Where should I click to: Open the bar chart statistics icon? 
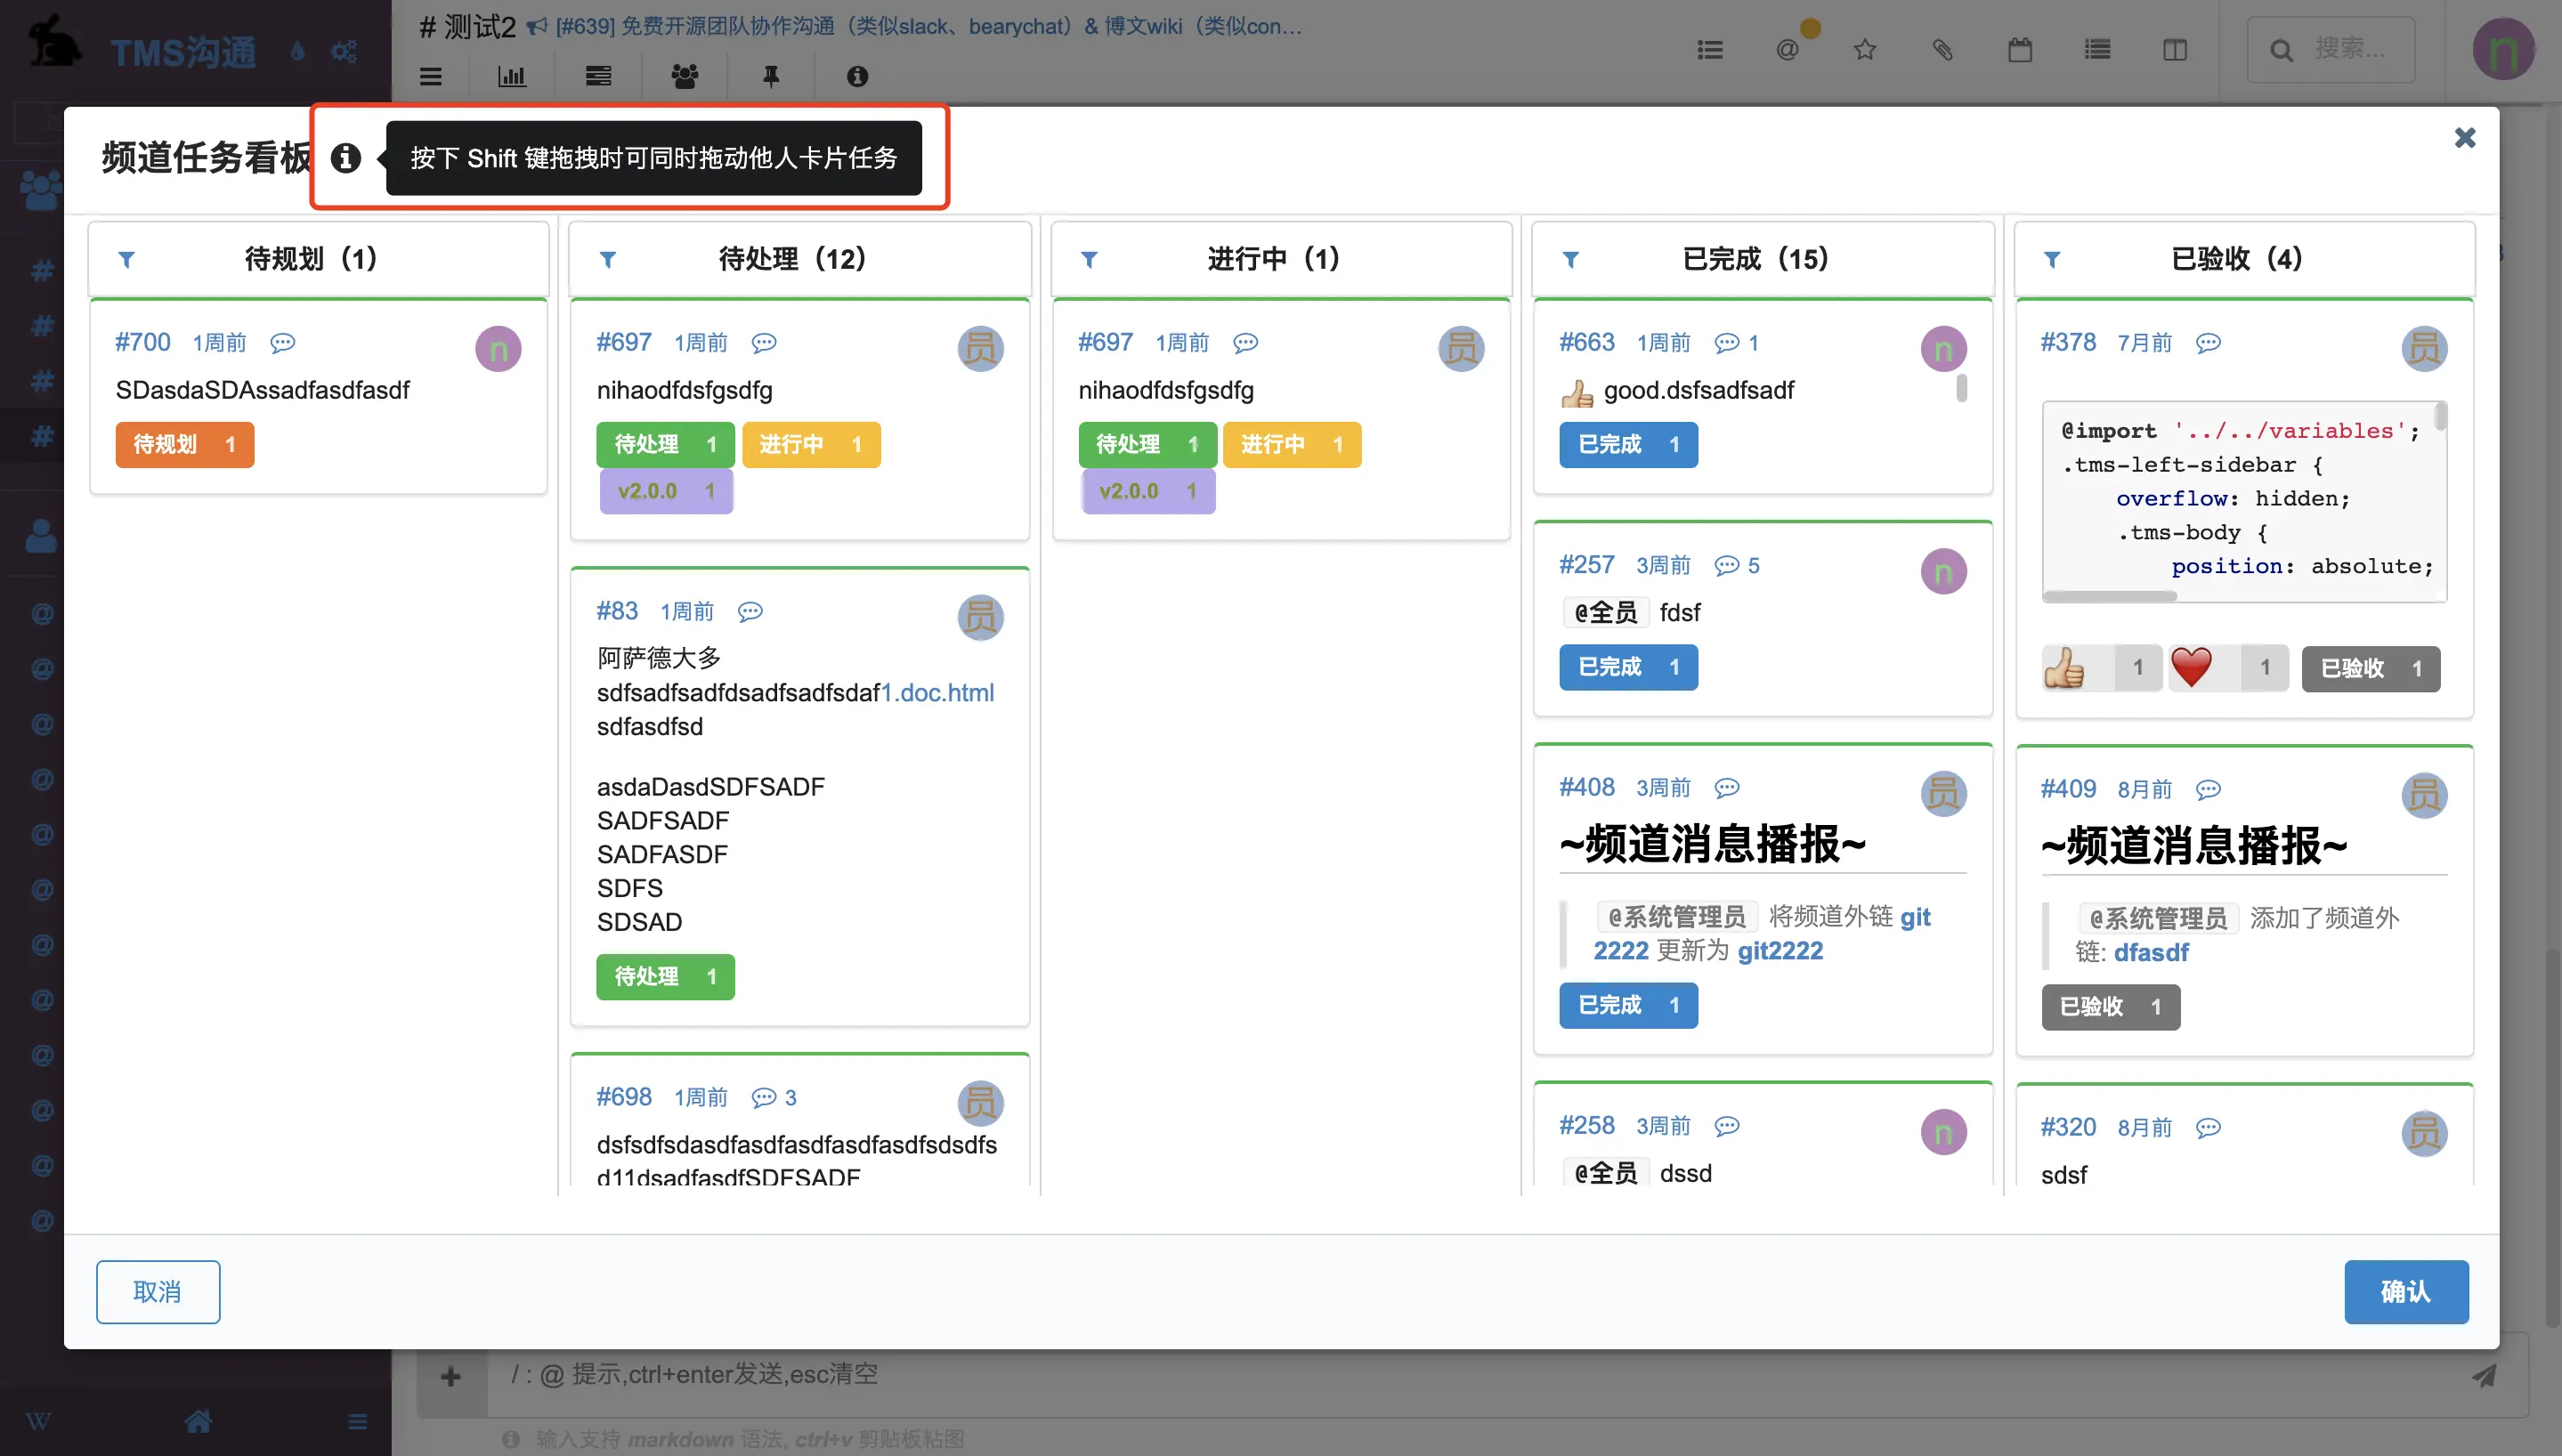512,76
